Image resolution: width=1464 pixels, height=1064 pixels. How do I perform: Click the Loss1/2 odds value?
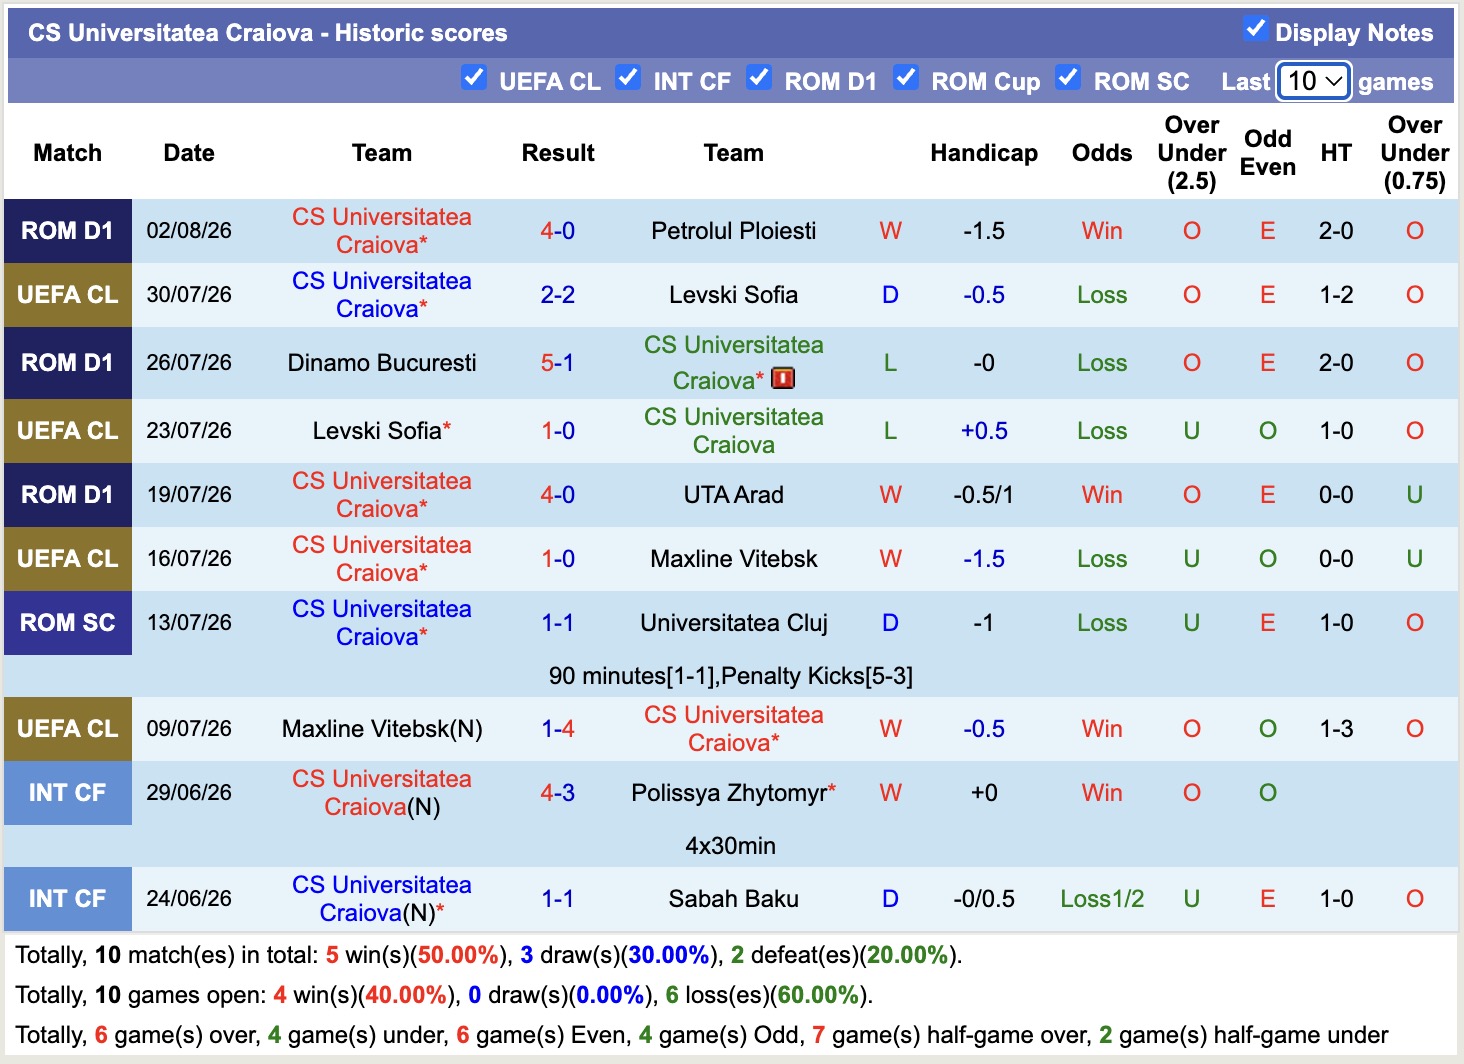click(1102, 899)
